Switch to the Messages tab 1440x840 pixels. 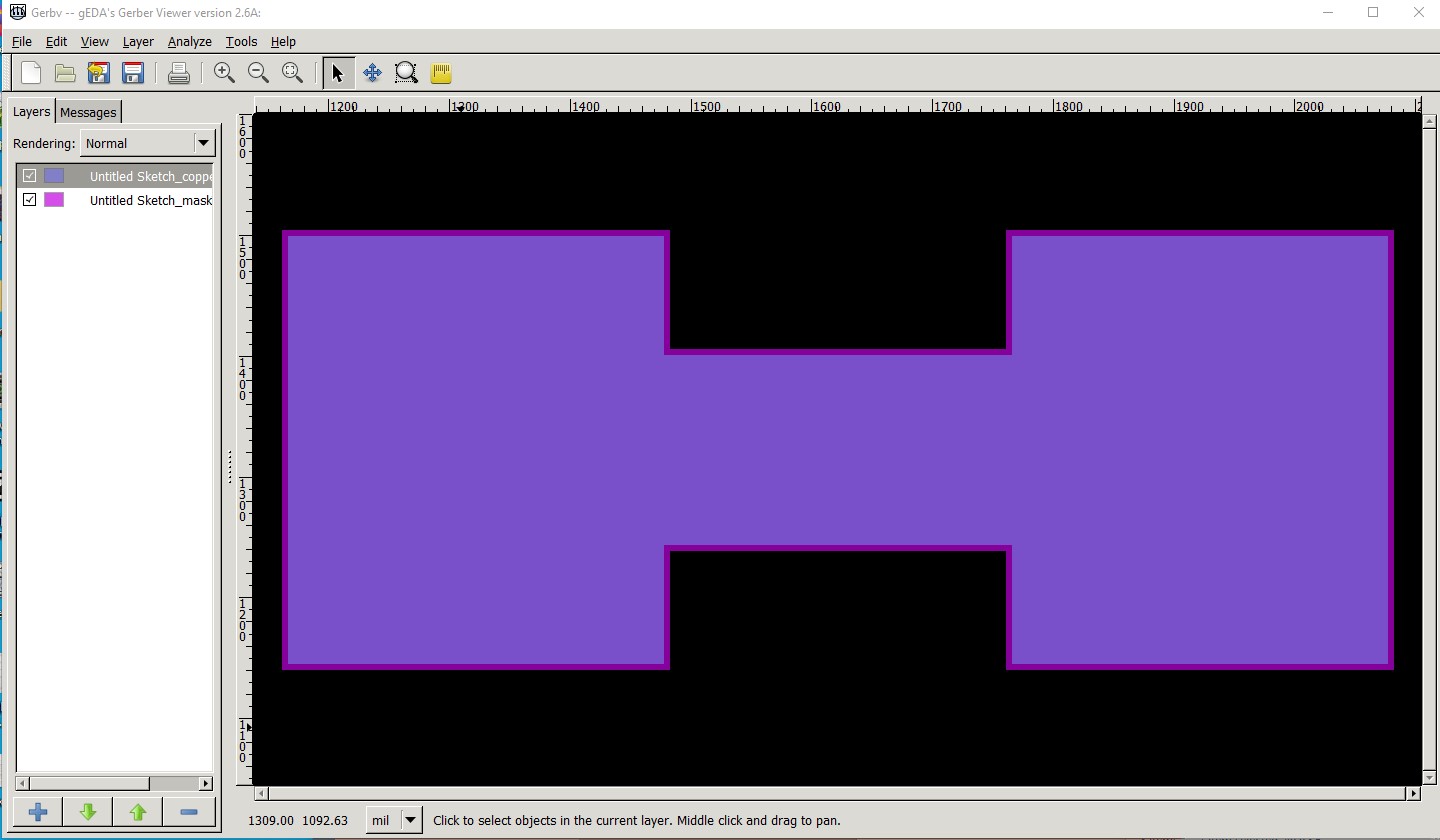[x=88, y=112]
